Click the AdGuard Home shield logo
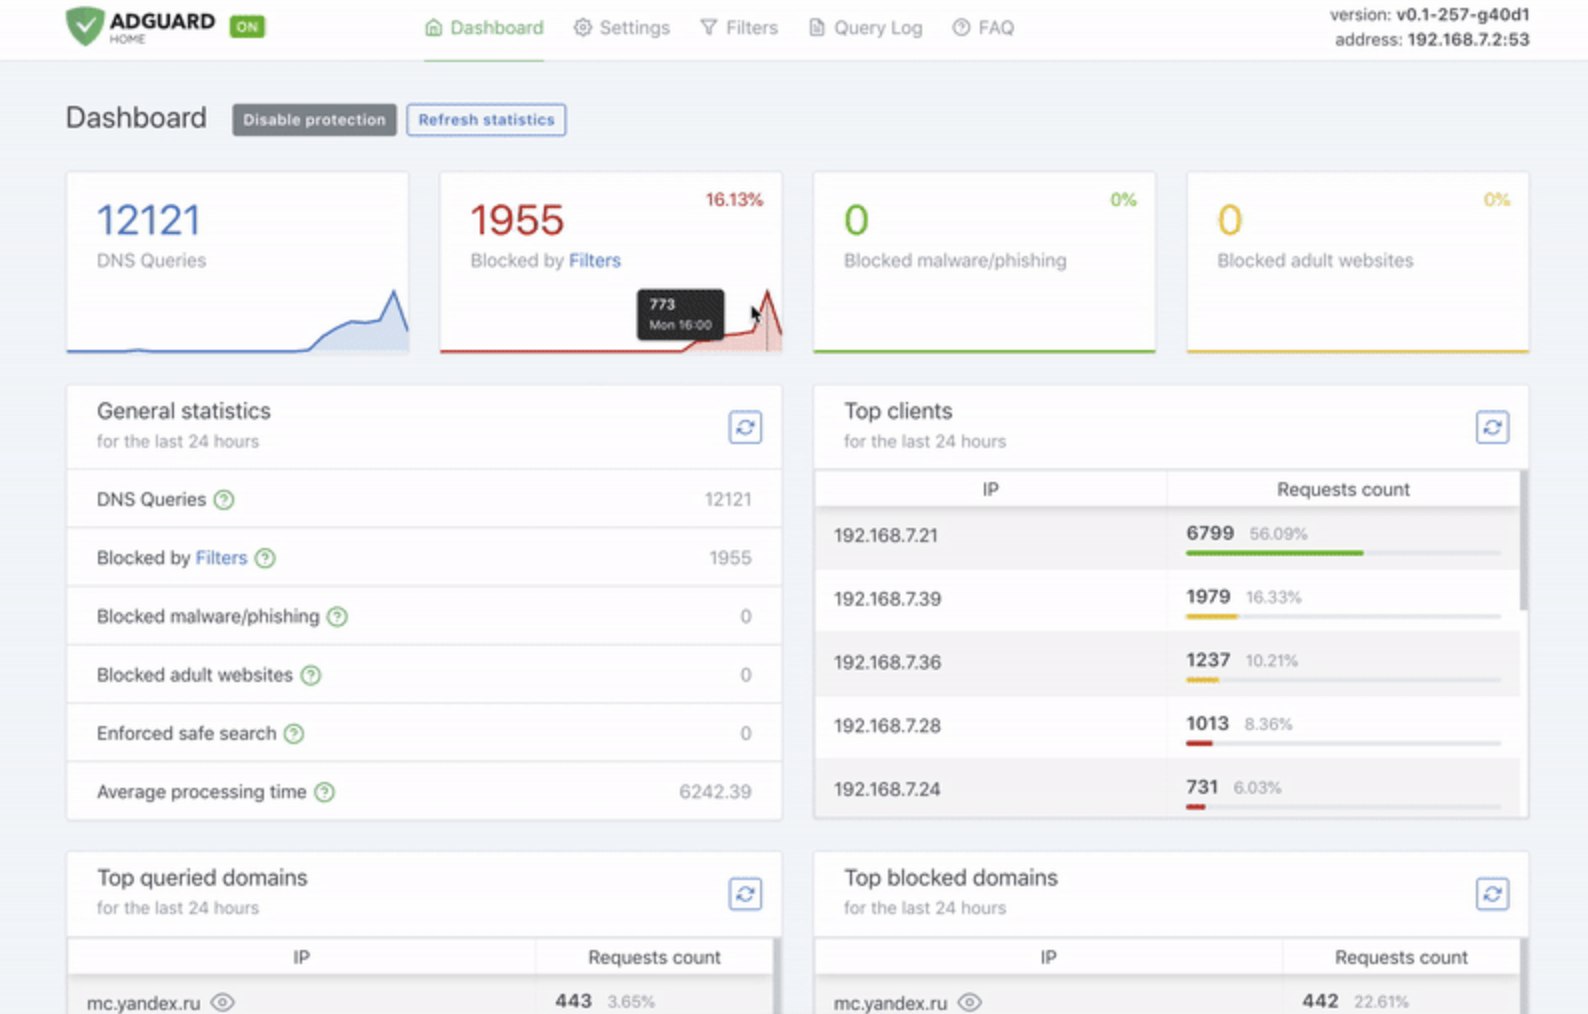The height and width of the screenshot is (1014, 1588). (x=84, y=26)
